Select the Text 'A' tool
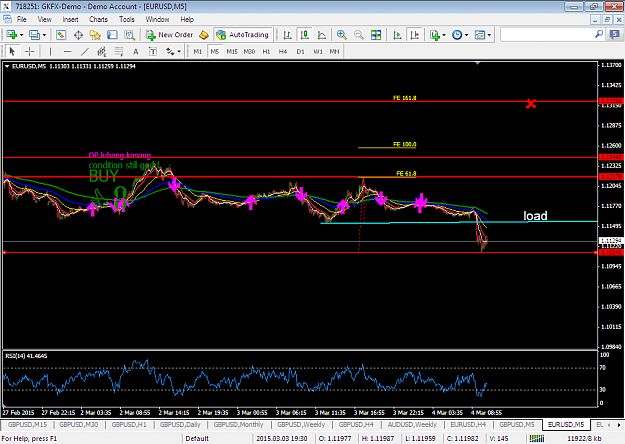The image size is (625, 444). (x=136, y=51)
